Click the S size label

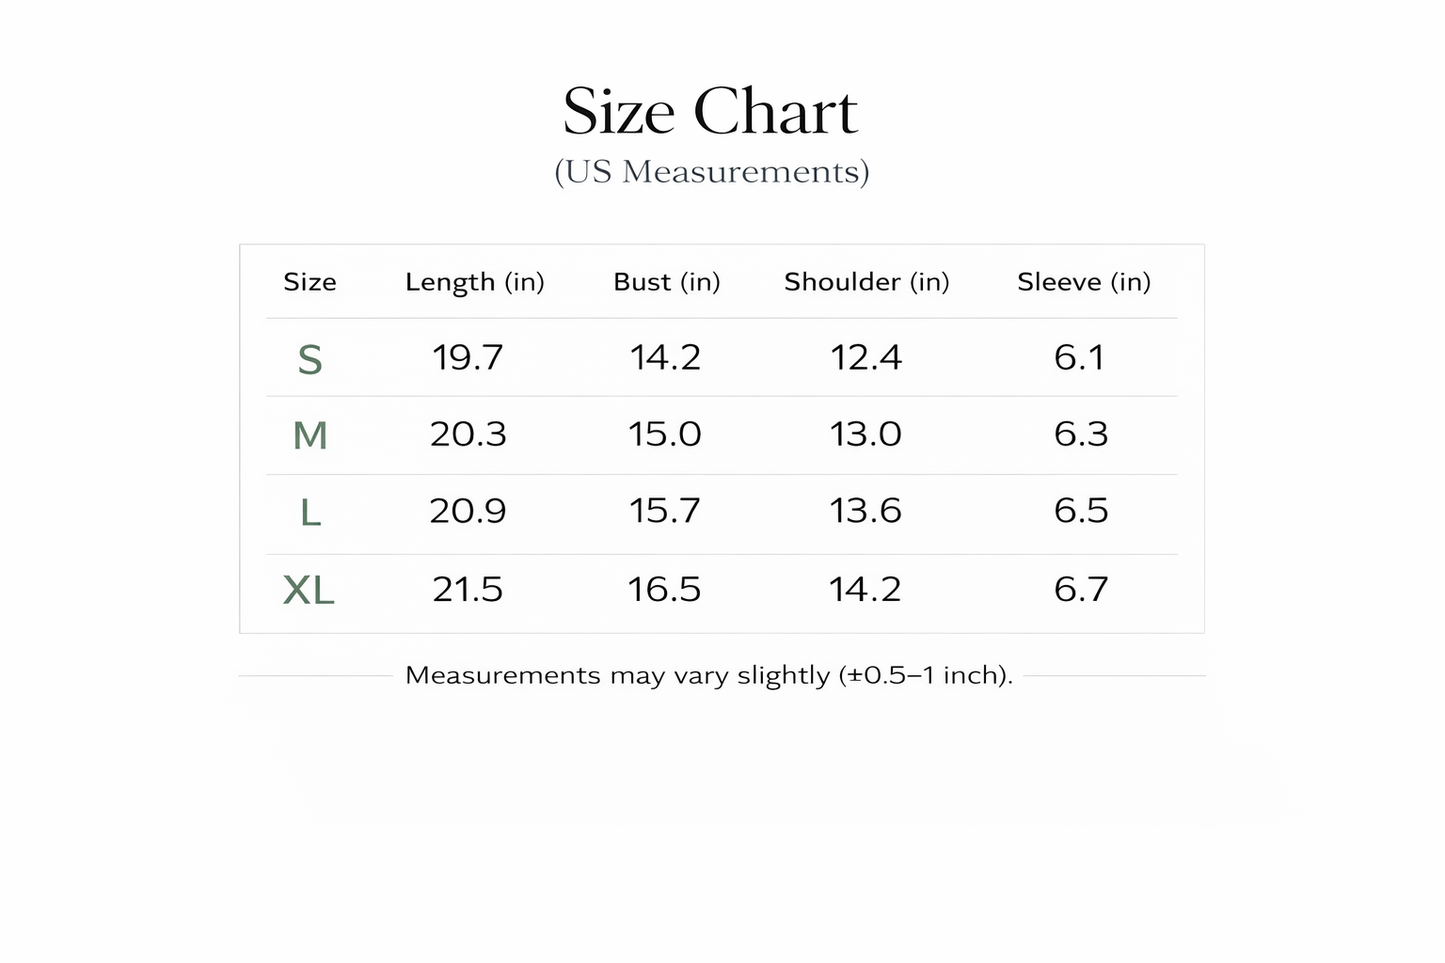pyautogui.click(x=310, y=359)
